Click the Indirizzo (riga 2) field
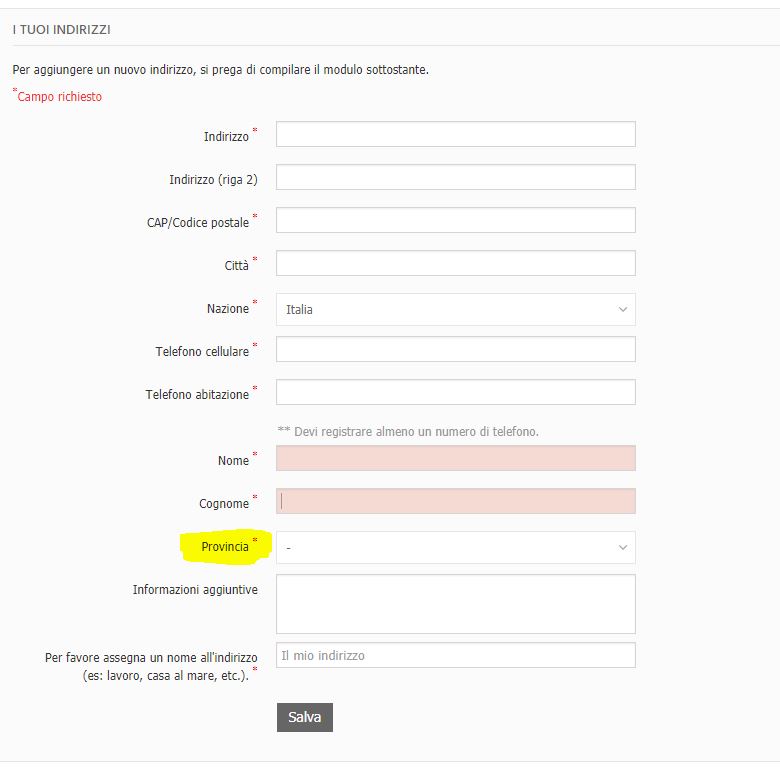 [x=455, y=177]
